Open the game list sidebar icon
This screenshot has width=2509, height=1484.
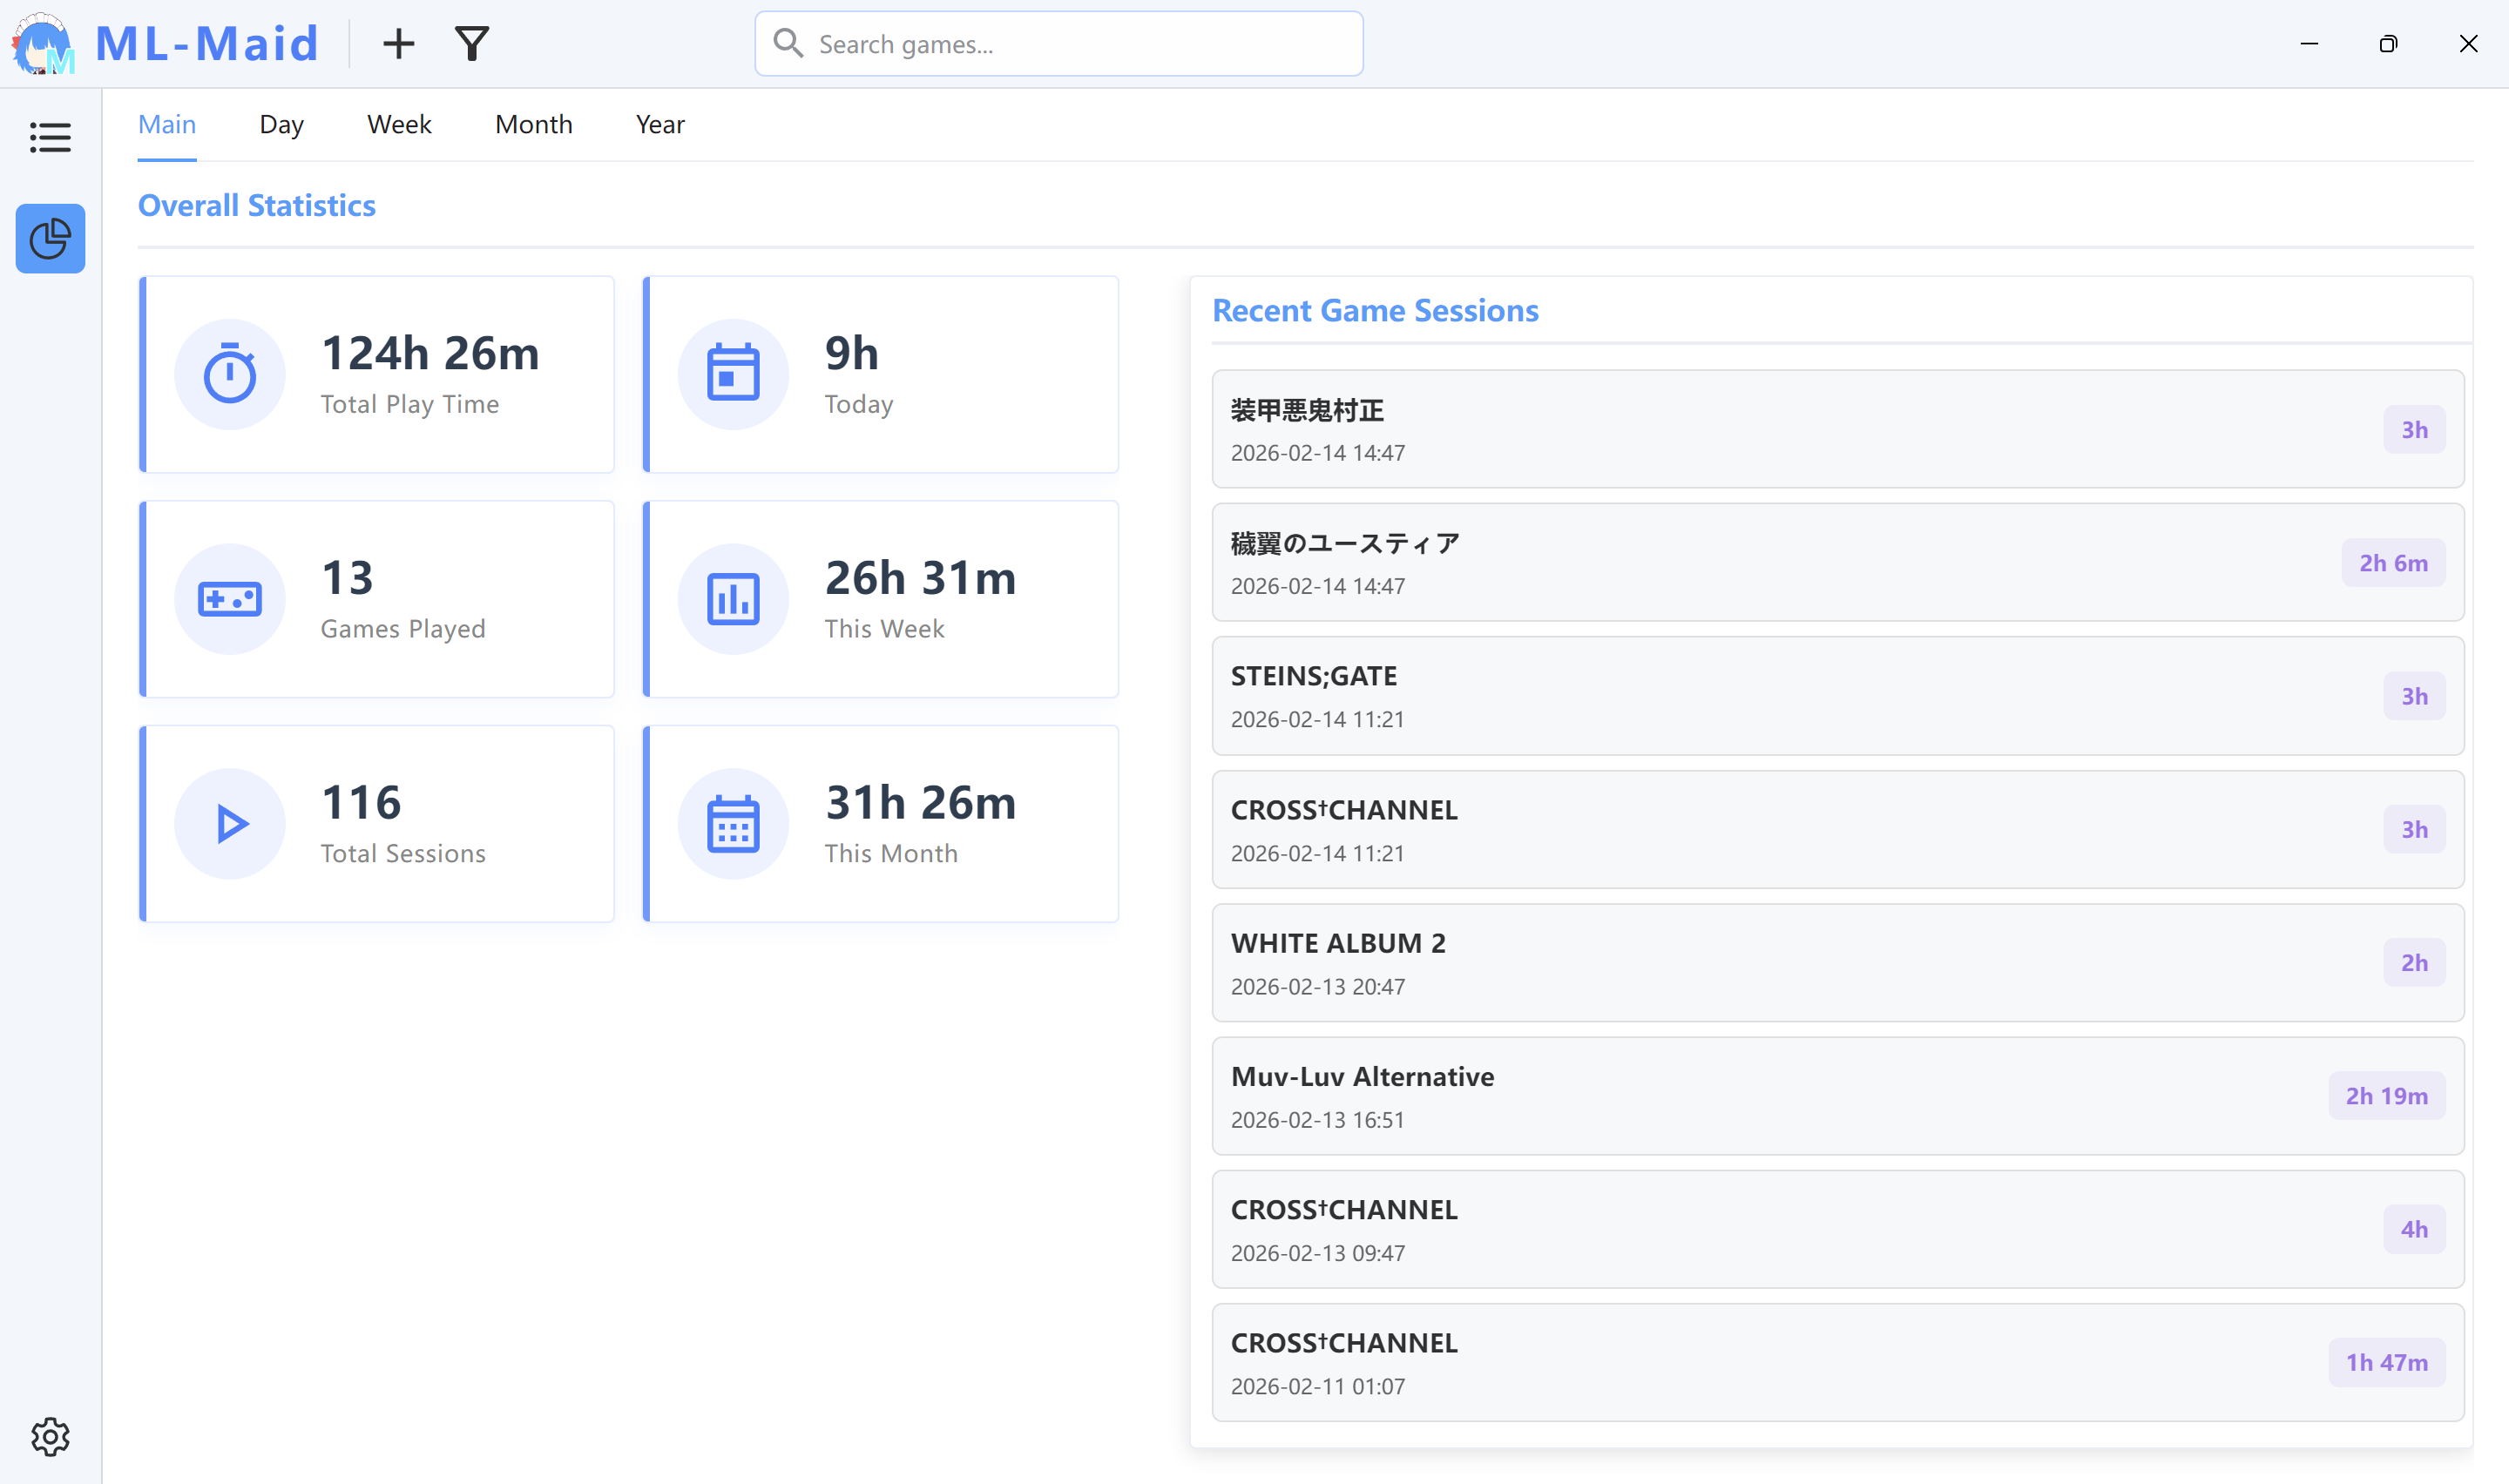click(x=50, y=137)
